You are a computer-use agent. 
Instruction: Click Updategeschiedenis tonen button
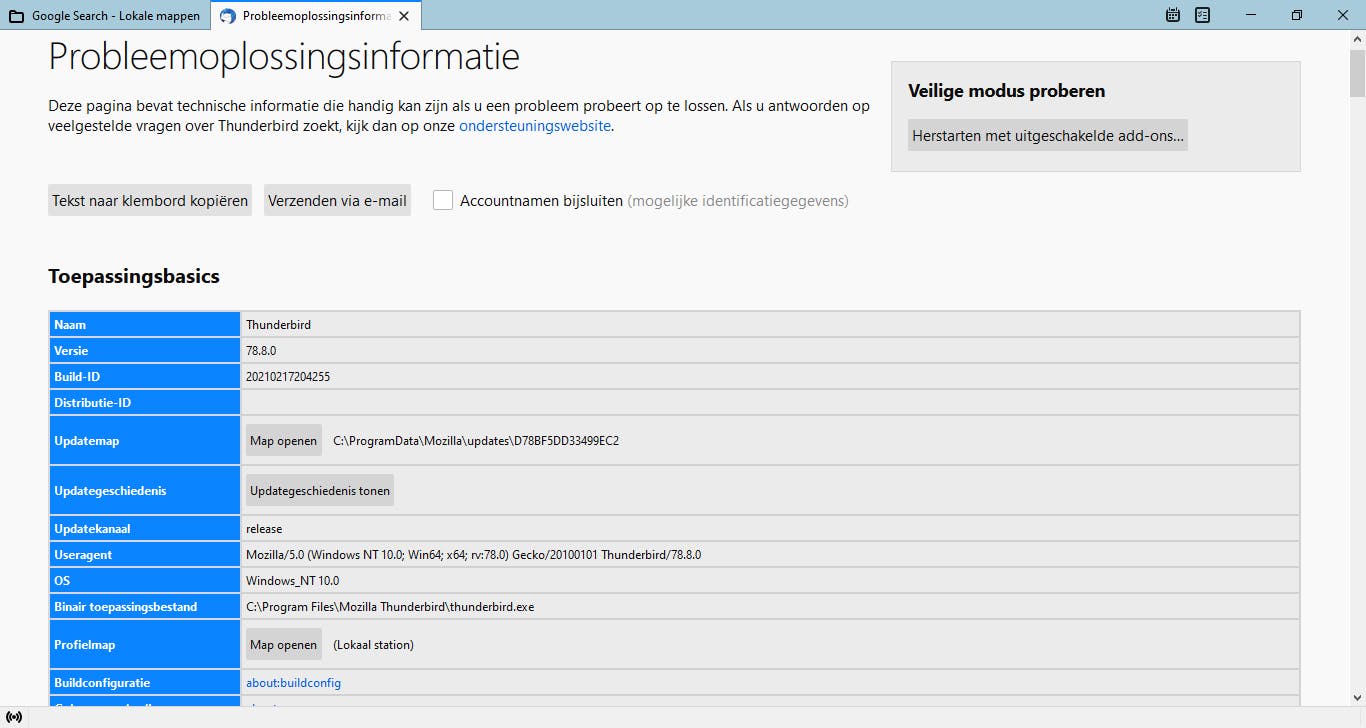320,490
